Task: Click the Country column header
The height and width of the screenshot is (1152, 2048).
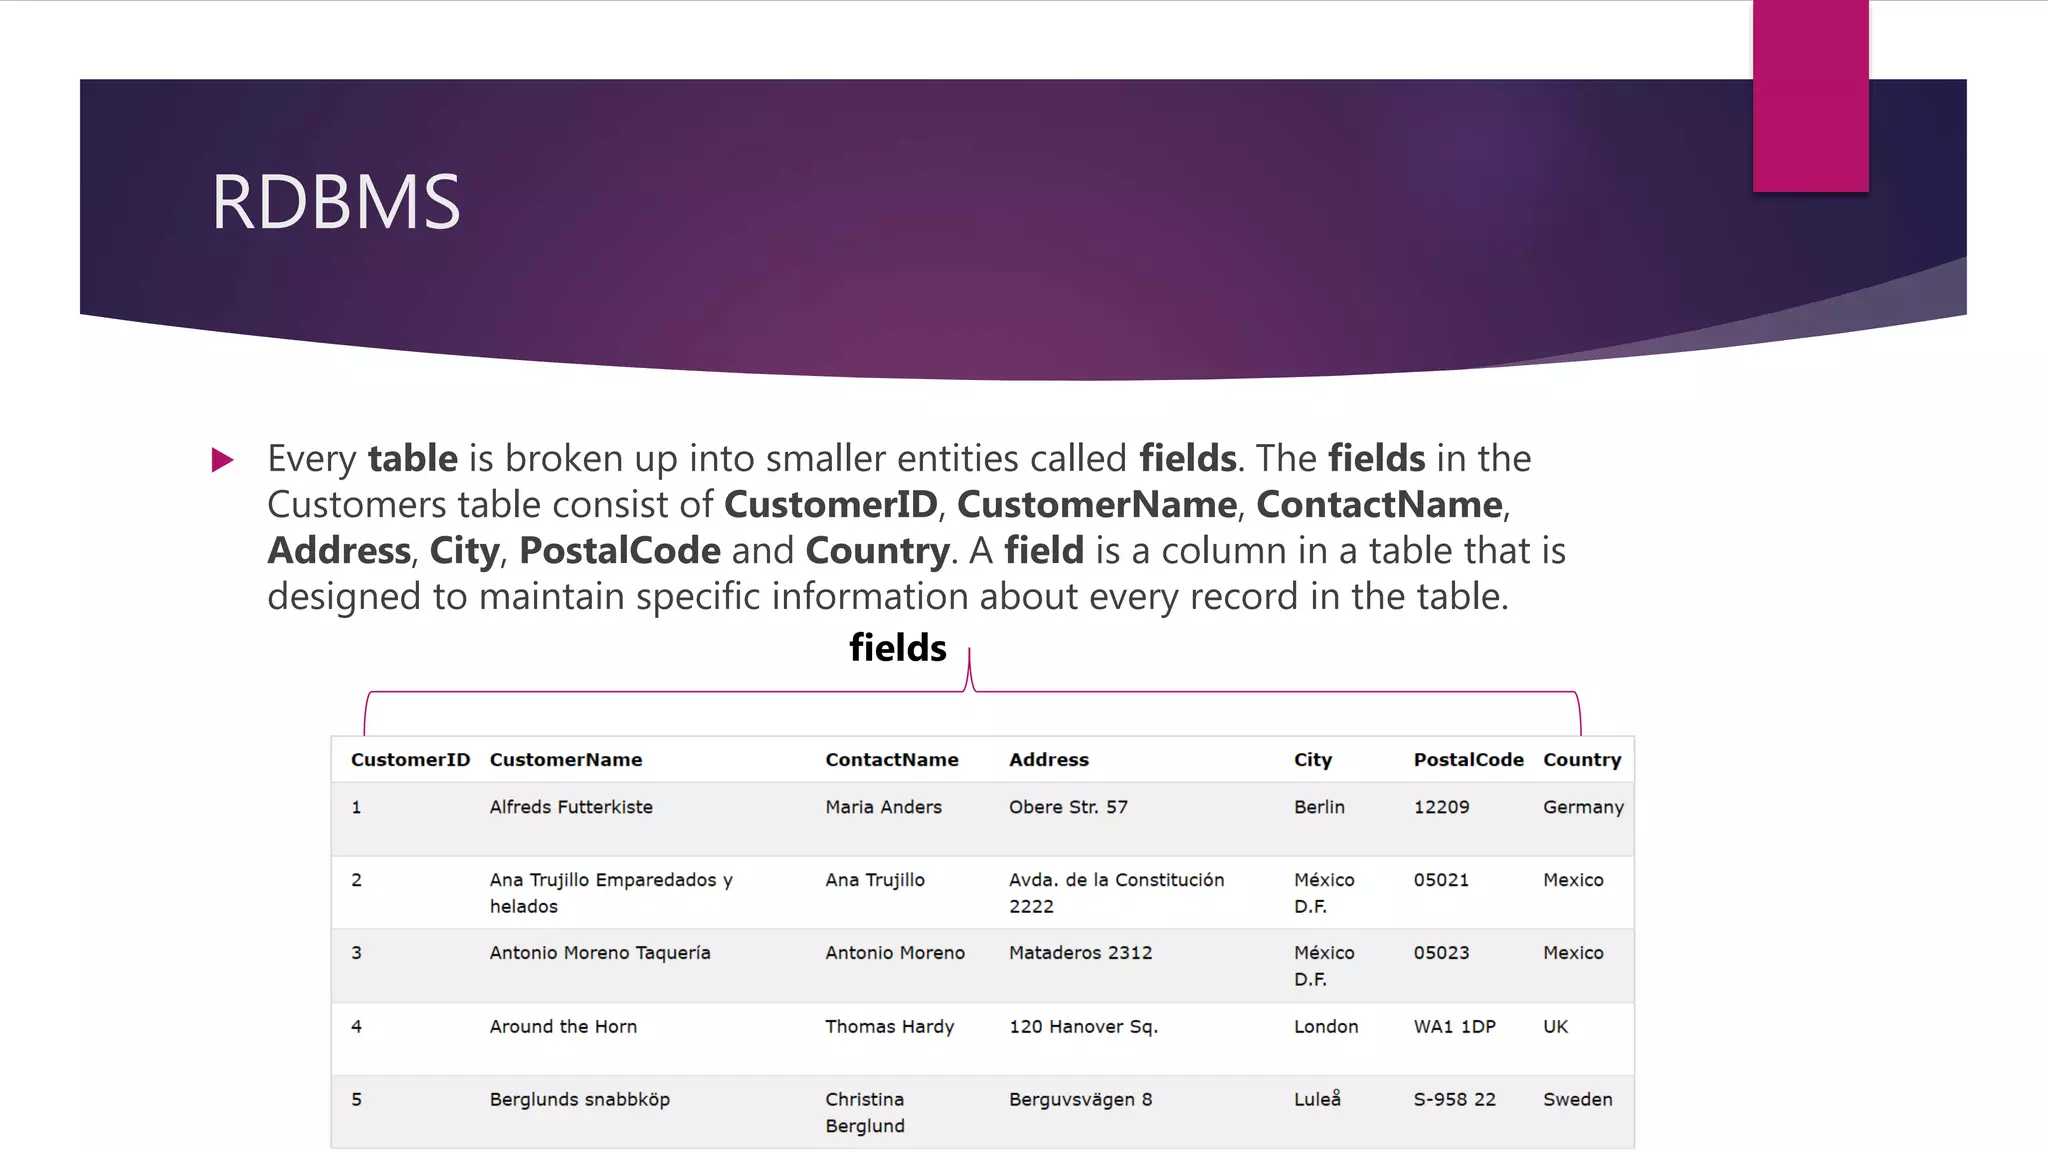Action: (x=1582, y=760)
